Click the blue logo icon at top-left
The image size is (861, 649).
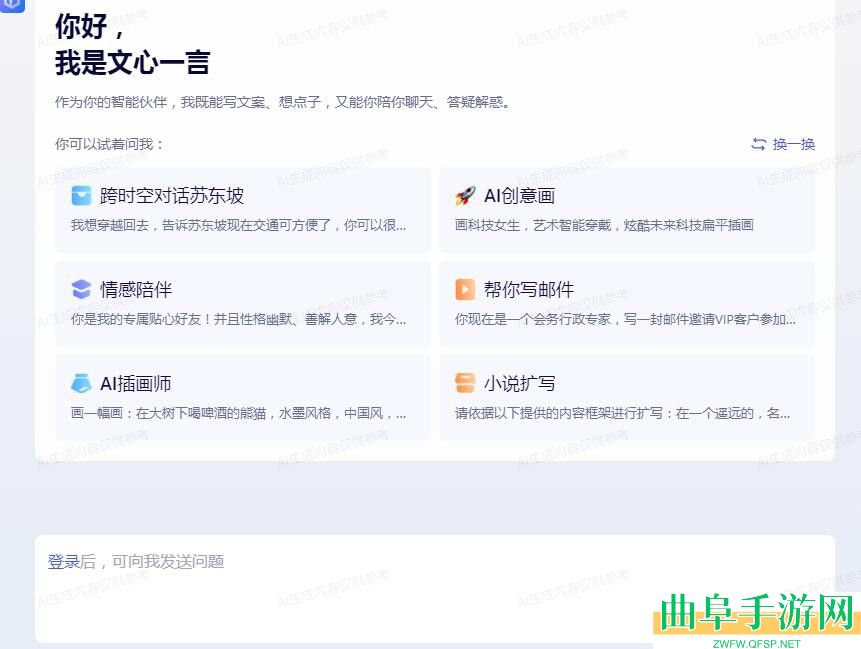click(x=12, y=5)
